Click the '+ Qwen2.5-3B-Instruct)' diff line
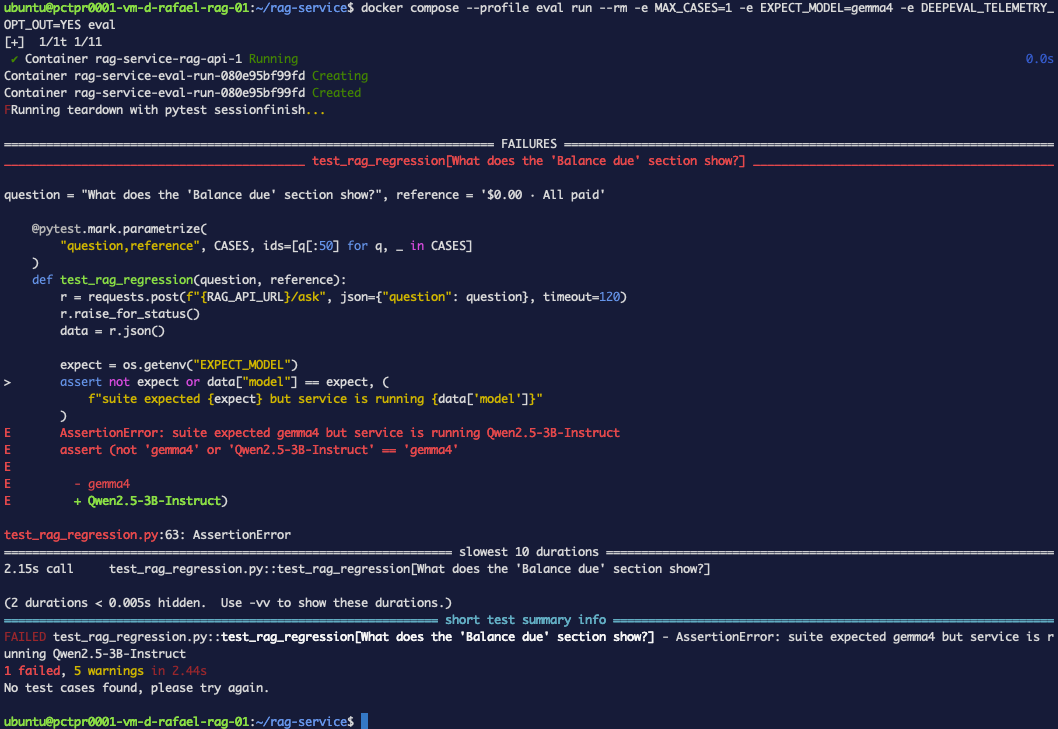 click(x=150, y=501)
